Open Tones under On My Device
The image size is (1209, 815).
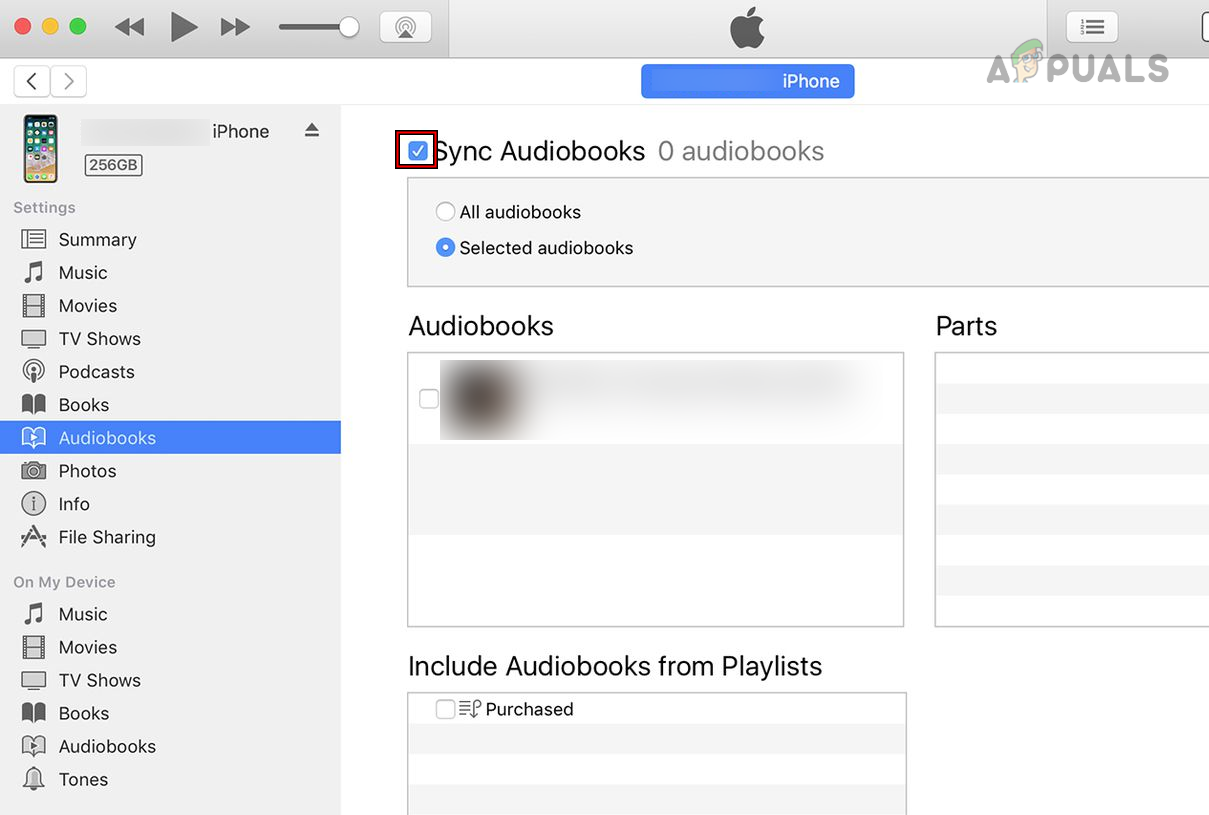coord(83,779)
